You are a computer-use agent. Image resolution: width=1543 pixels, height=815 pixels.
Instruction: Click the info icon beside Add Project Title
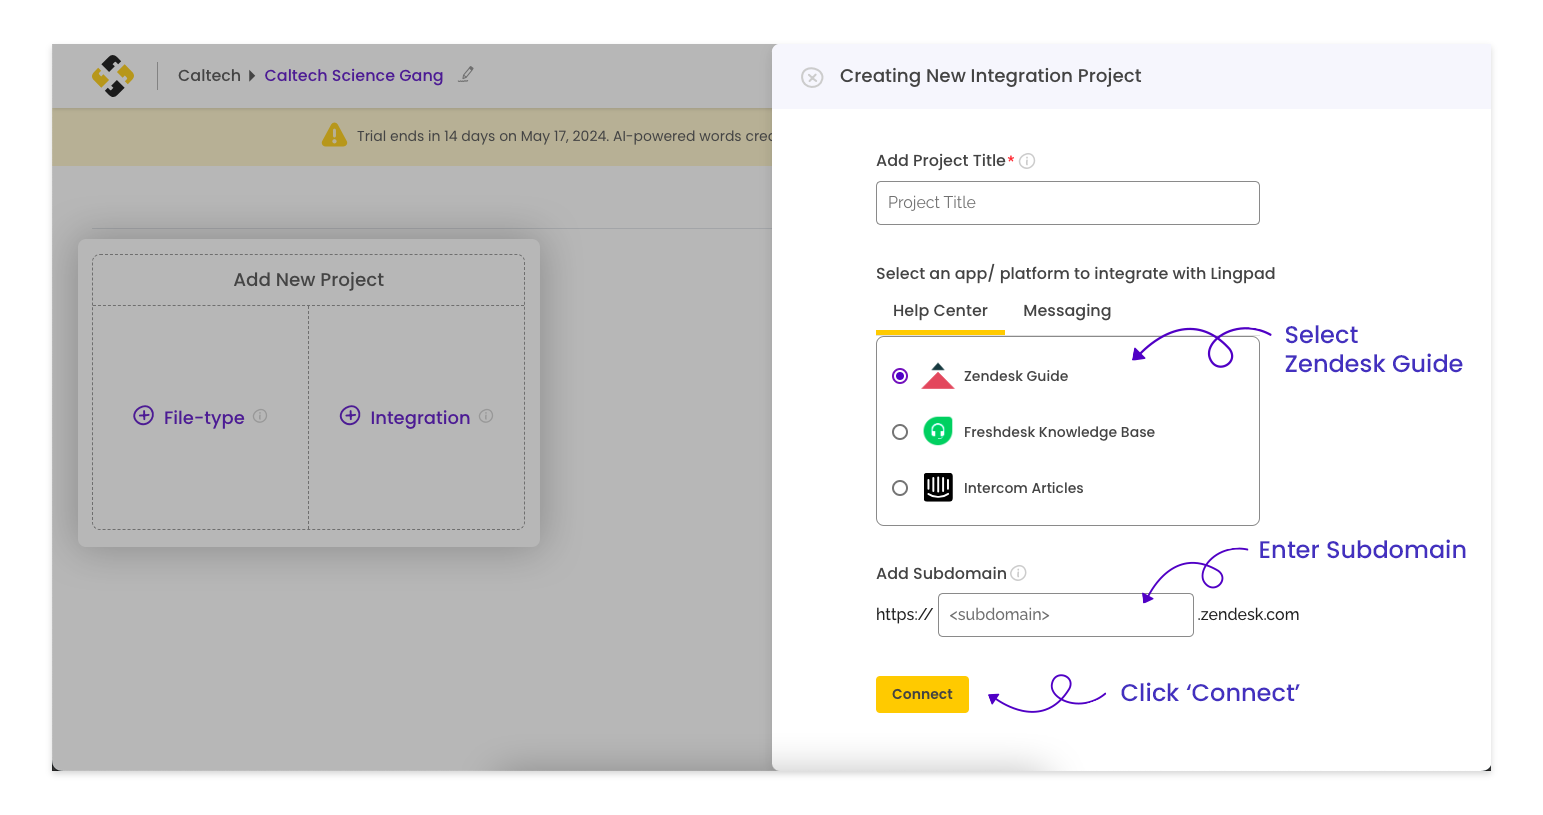[1027, 160]
